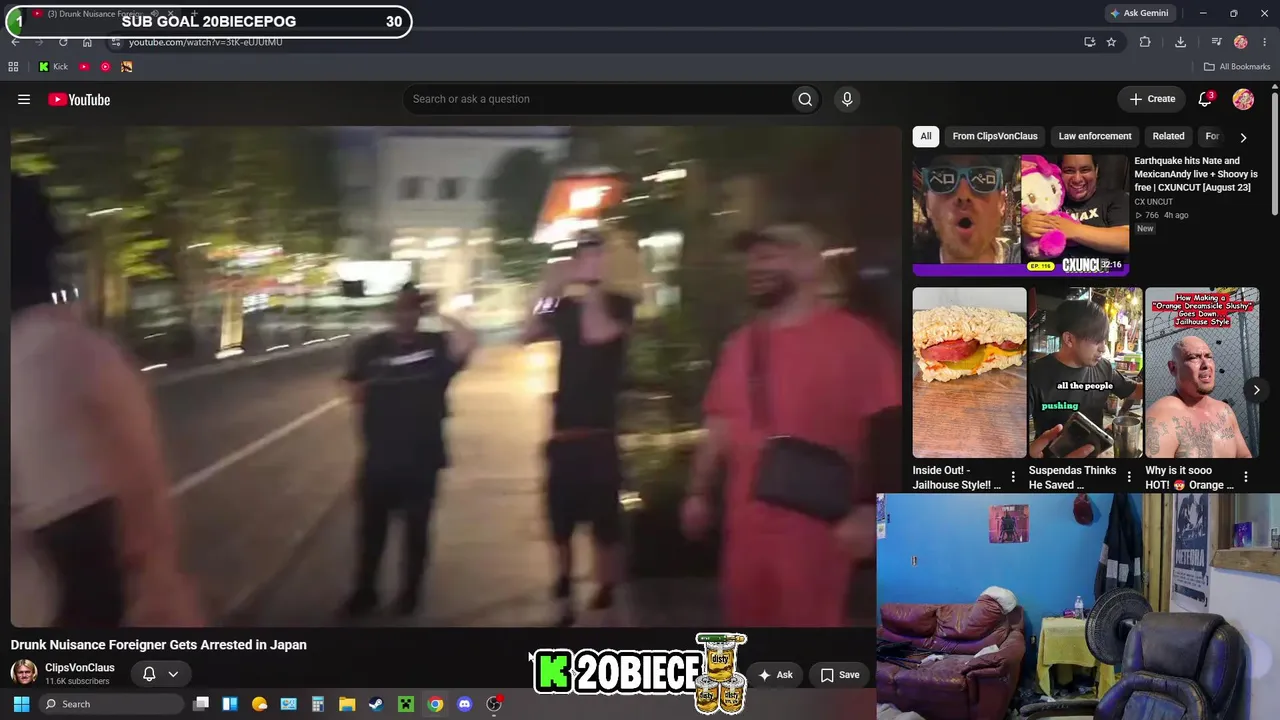Open the CX UNCUT channel name
This screenshot has height=720, width=1280.
[x=1154, y=202]
